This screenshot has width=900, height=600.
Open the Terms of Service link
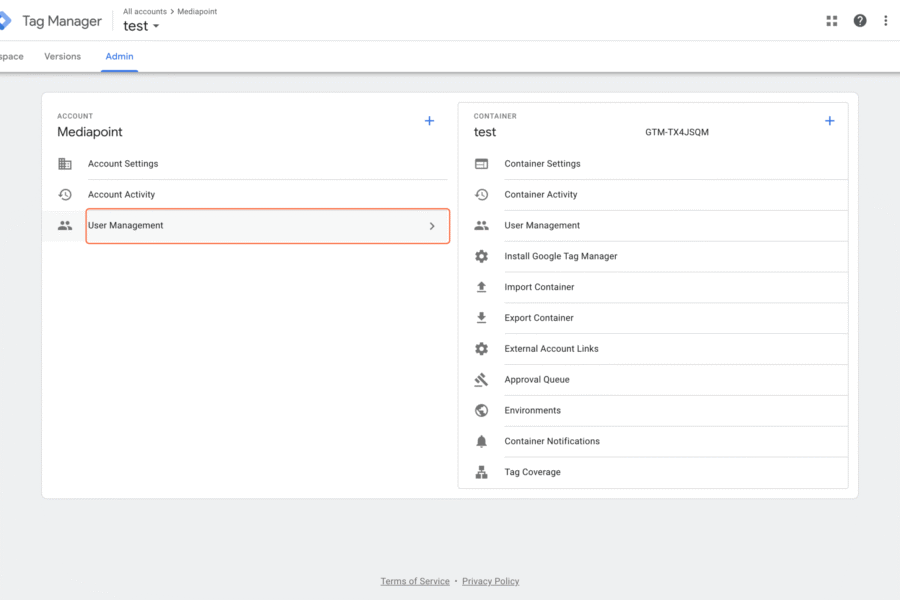pyautogui.click(x=415, y=581)
